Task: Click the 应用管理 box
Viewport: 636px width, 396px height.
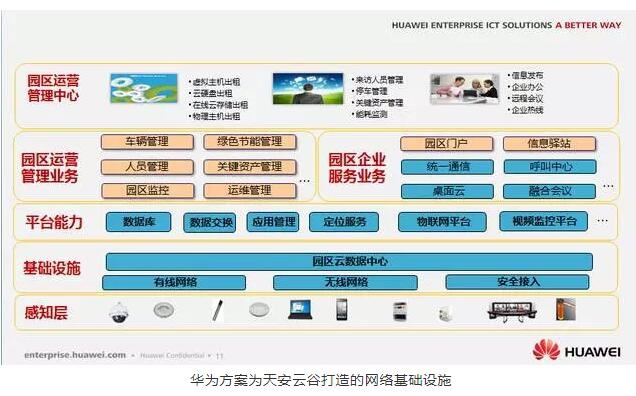Action: coord(273,222)
